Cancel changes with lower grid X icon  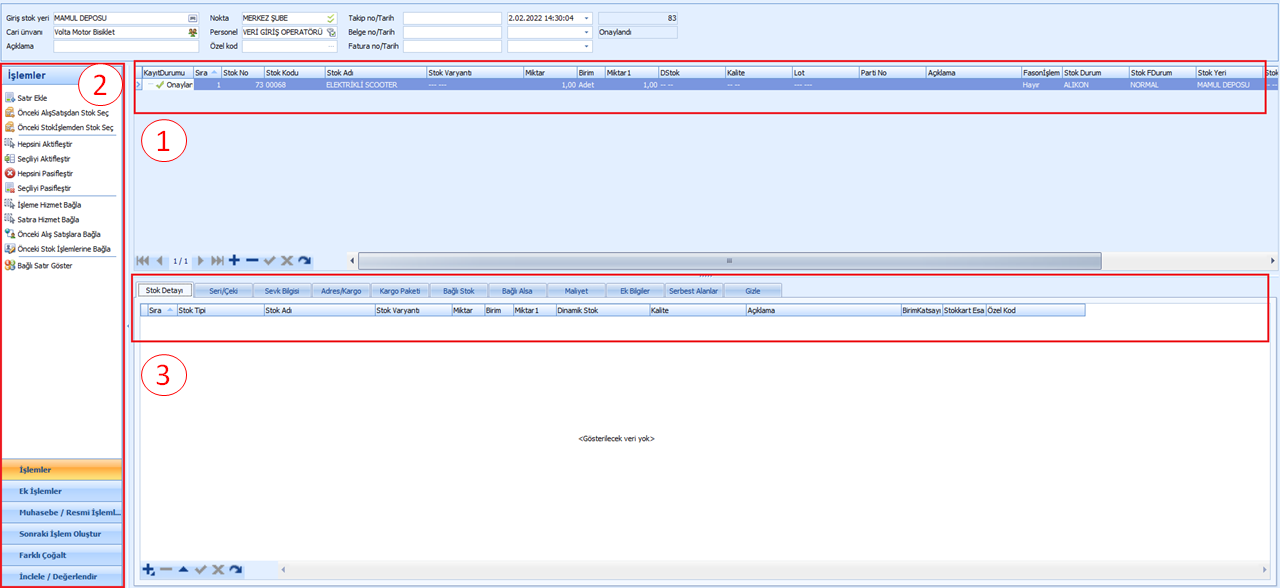(x=218, y=569)
